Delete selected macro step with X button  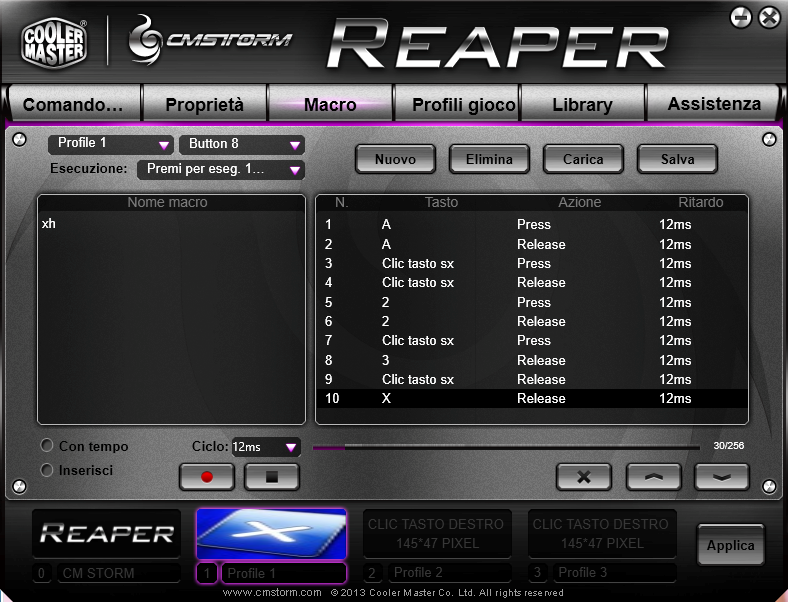click(584, 477)
